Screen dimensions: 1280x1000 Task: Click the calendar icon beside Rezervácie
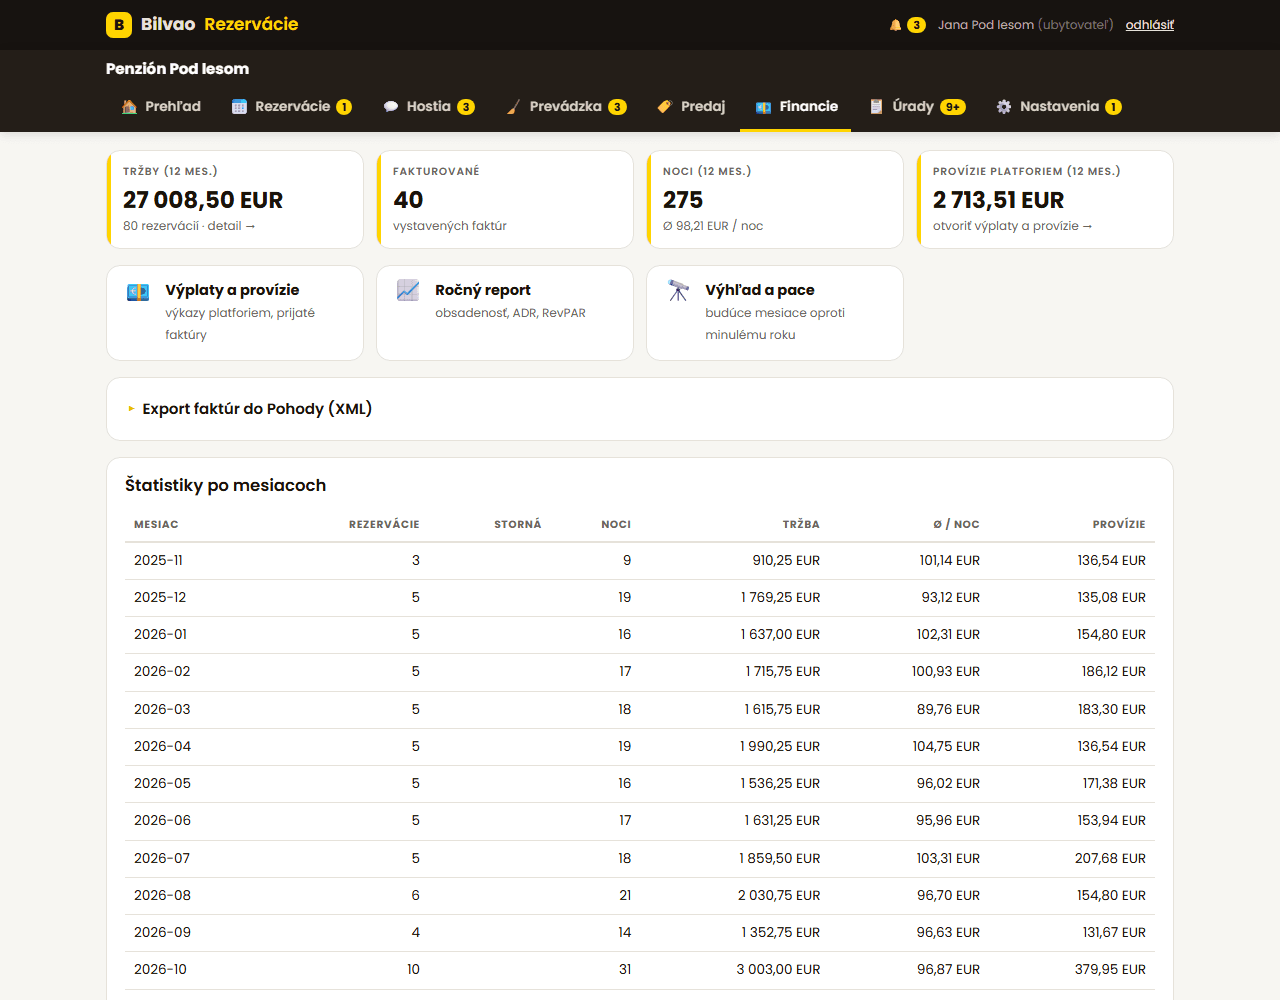[x=239, y=107]
